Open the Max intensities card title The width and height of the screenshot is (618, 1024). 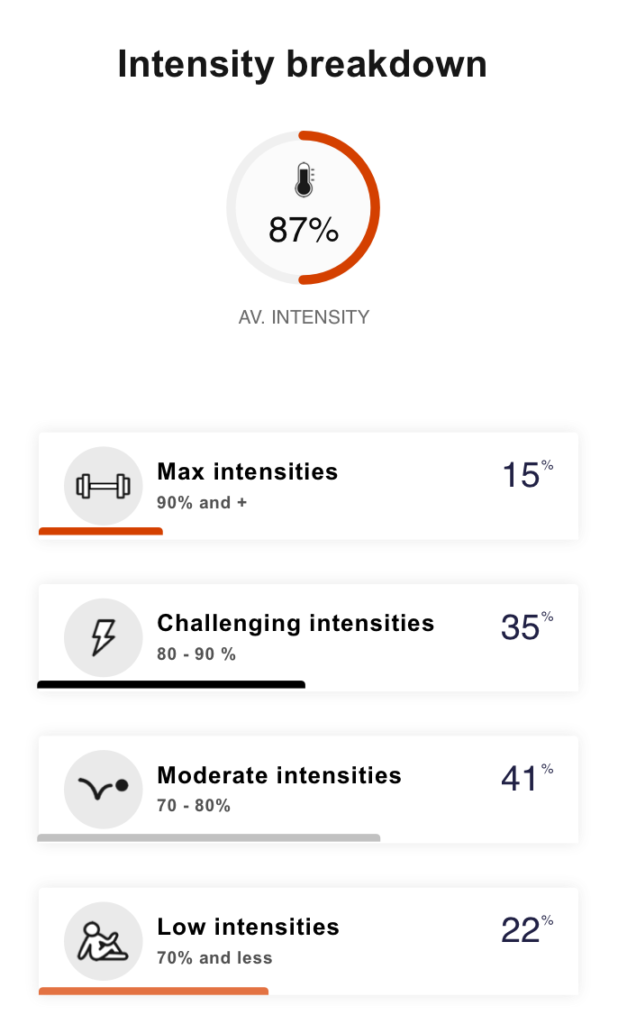[x=247, y=472]
